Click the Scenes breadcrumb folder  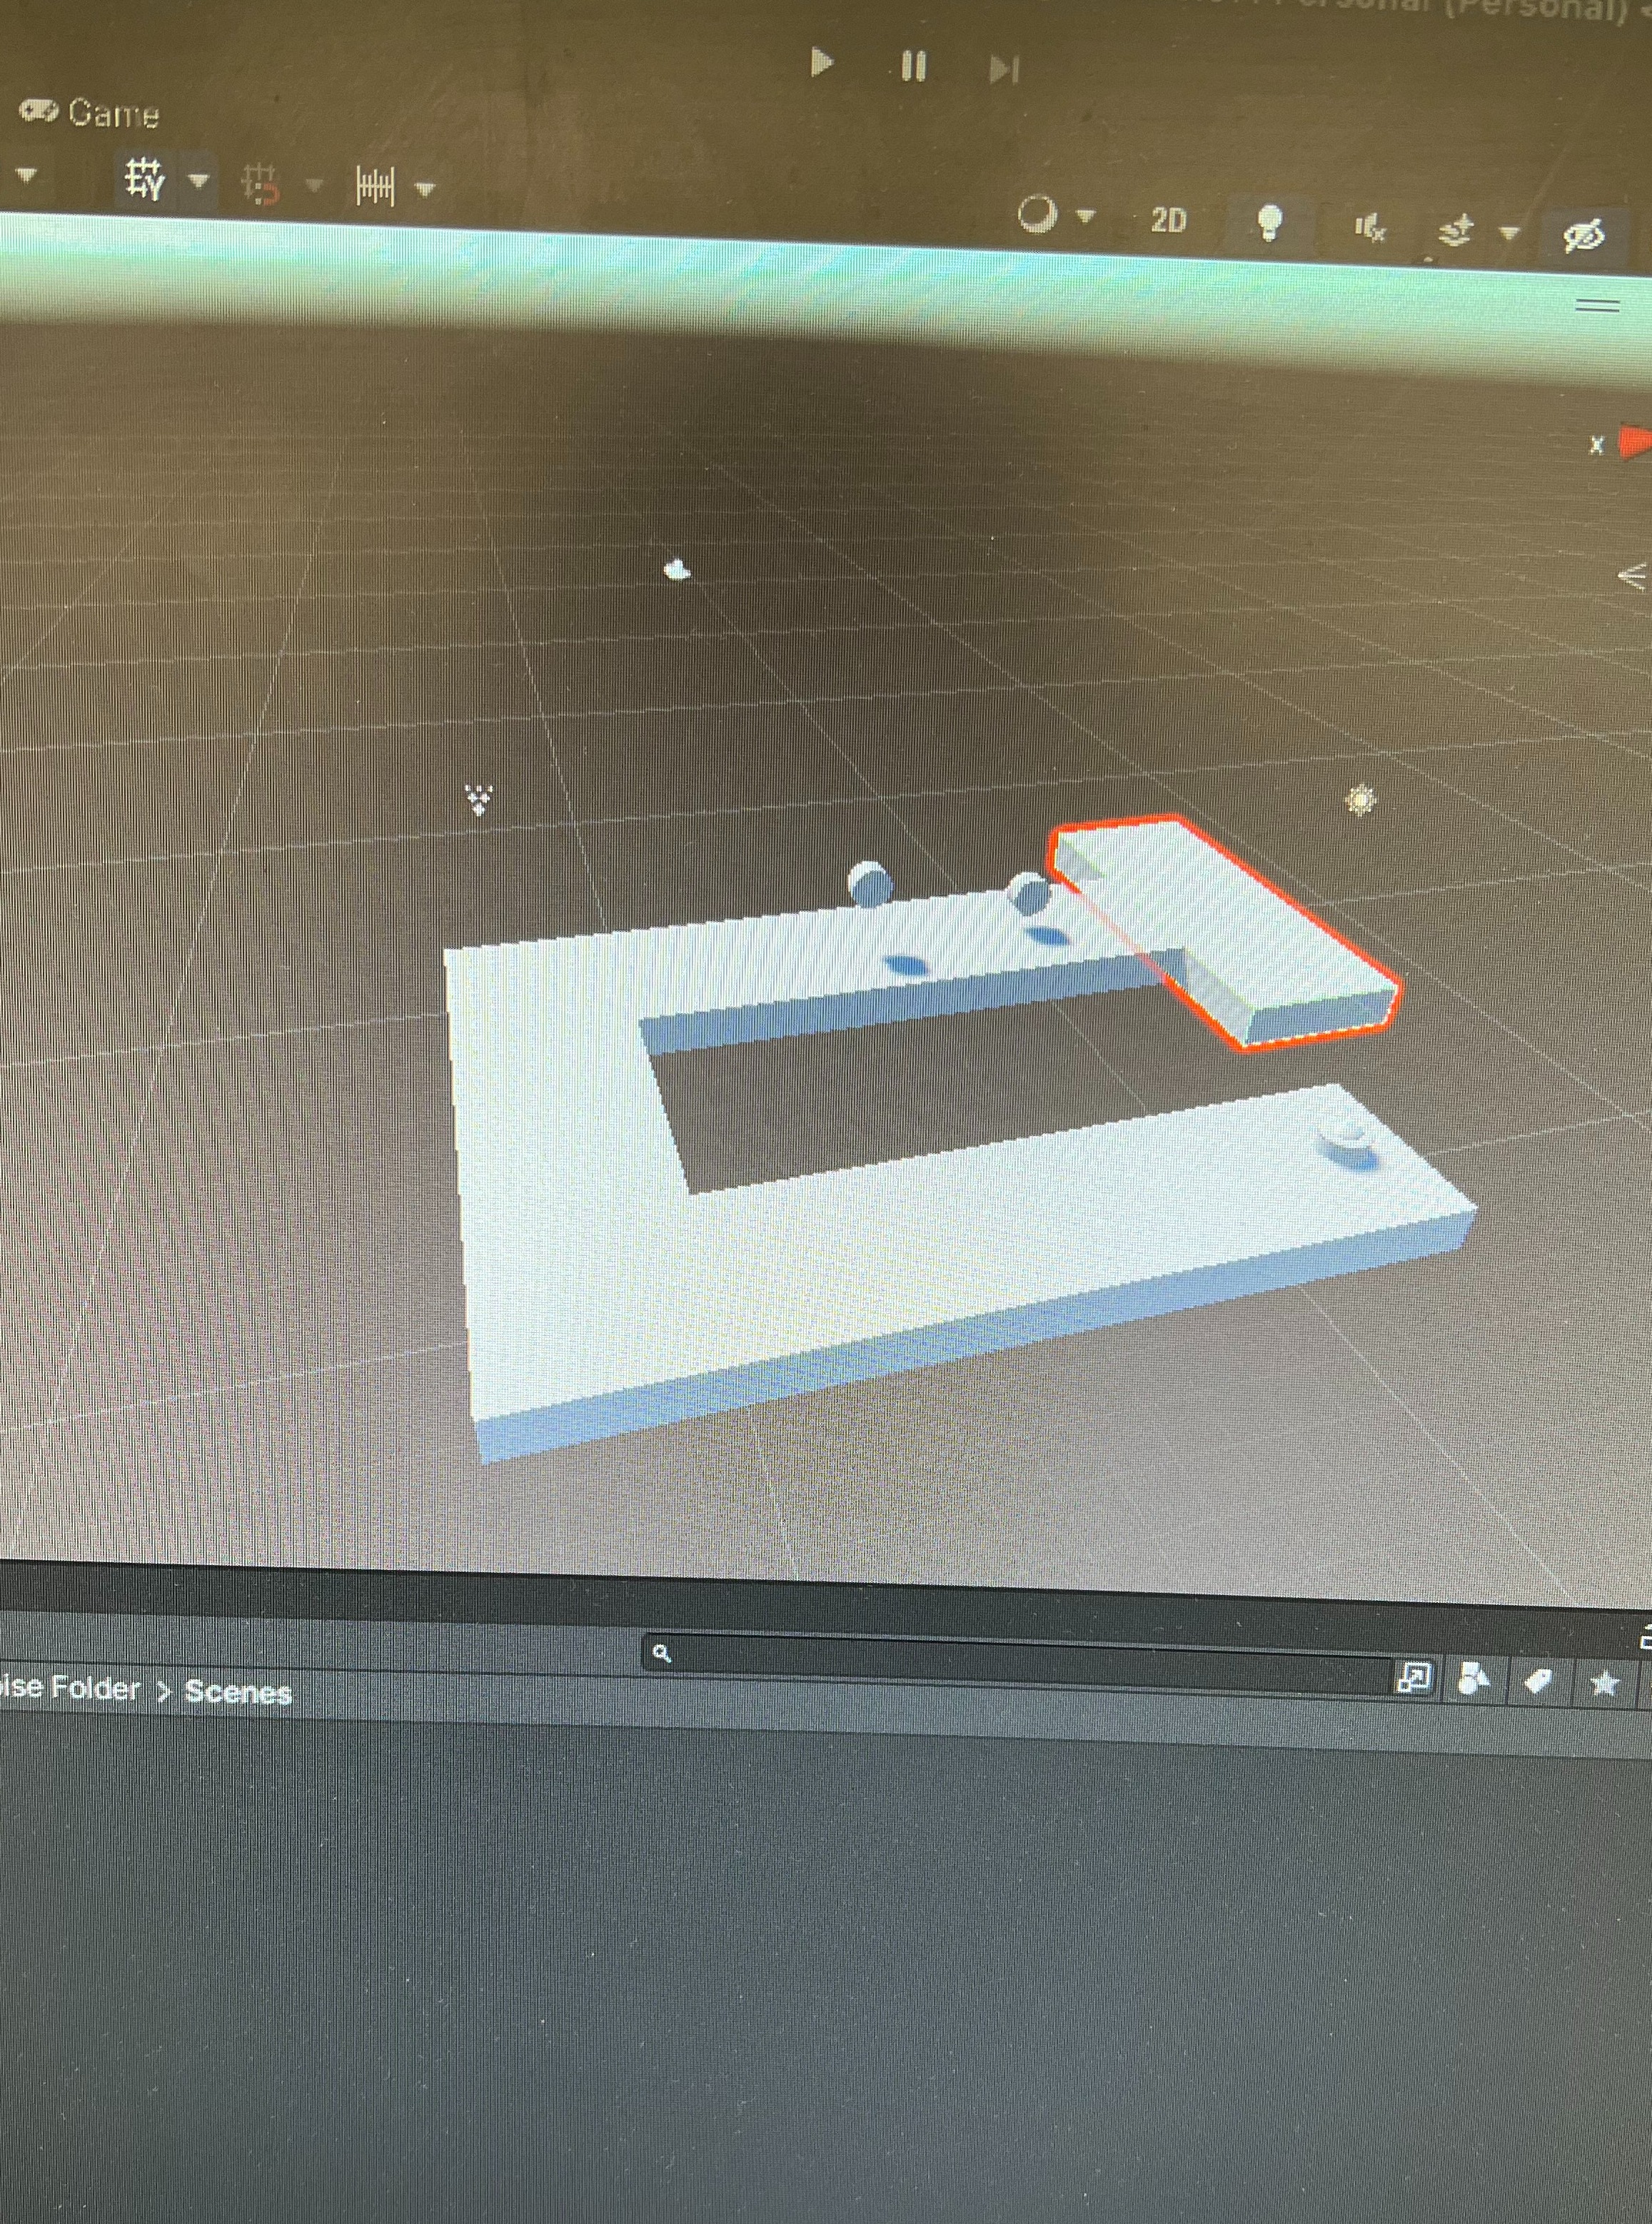click(238, 1692)
